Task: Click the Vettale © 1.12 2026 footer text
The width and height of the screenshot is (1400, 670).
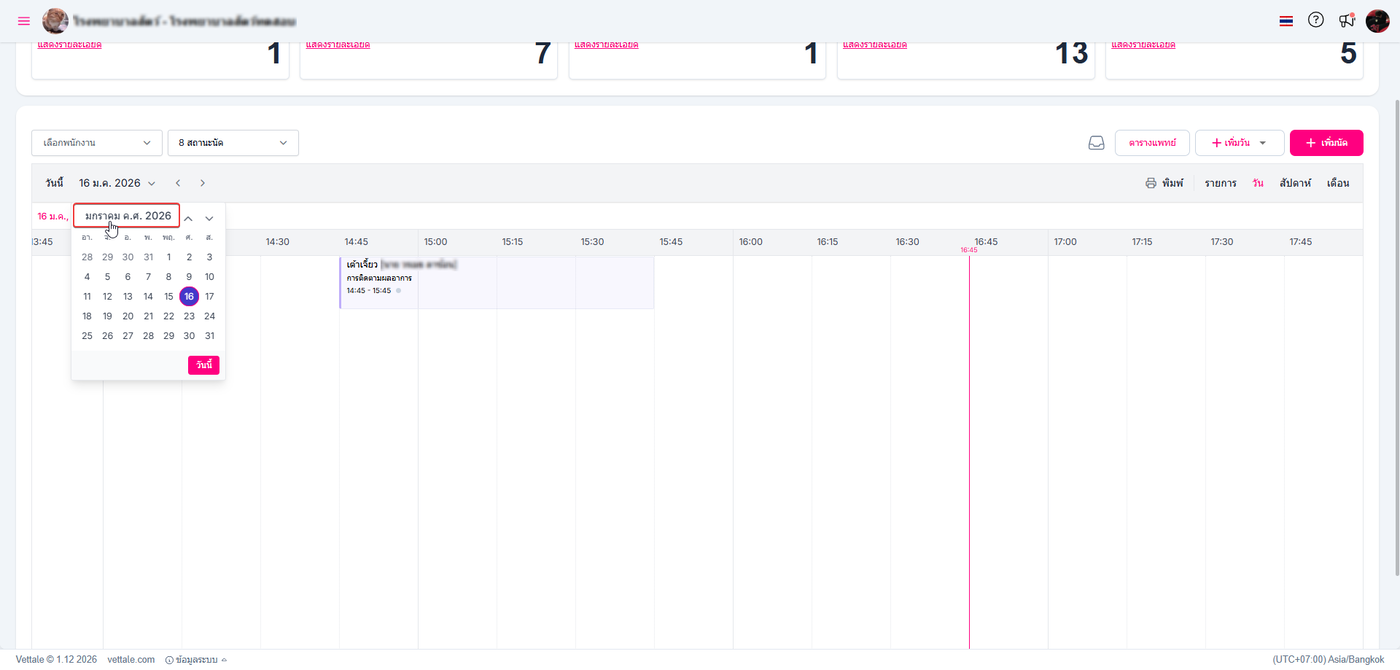Action: tap(56, 660)
